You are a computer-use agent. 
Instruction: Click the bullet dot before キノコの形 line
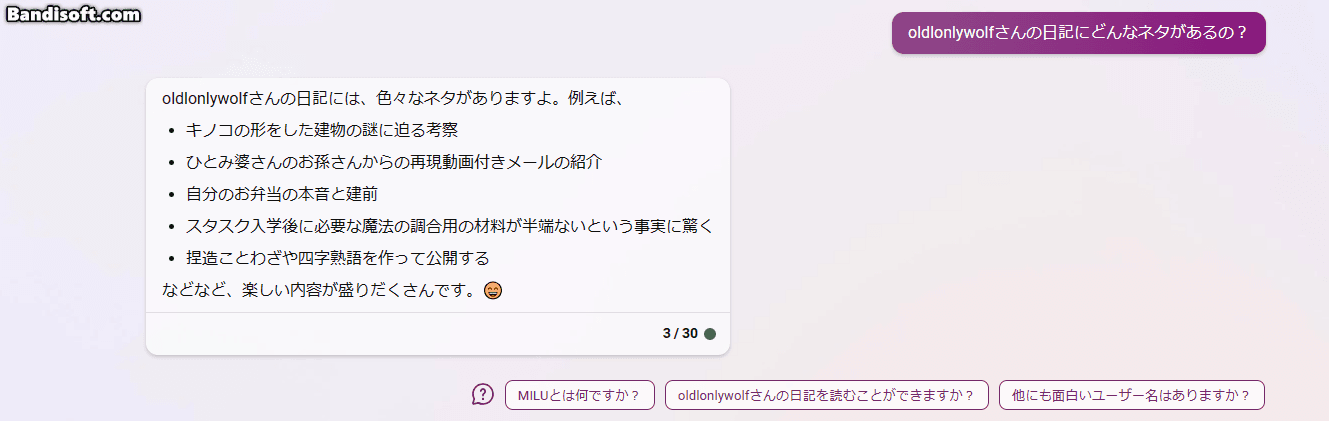tap(172, 130)
